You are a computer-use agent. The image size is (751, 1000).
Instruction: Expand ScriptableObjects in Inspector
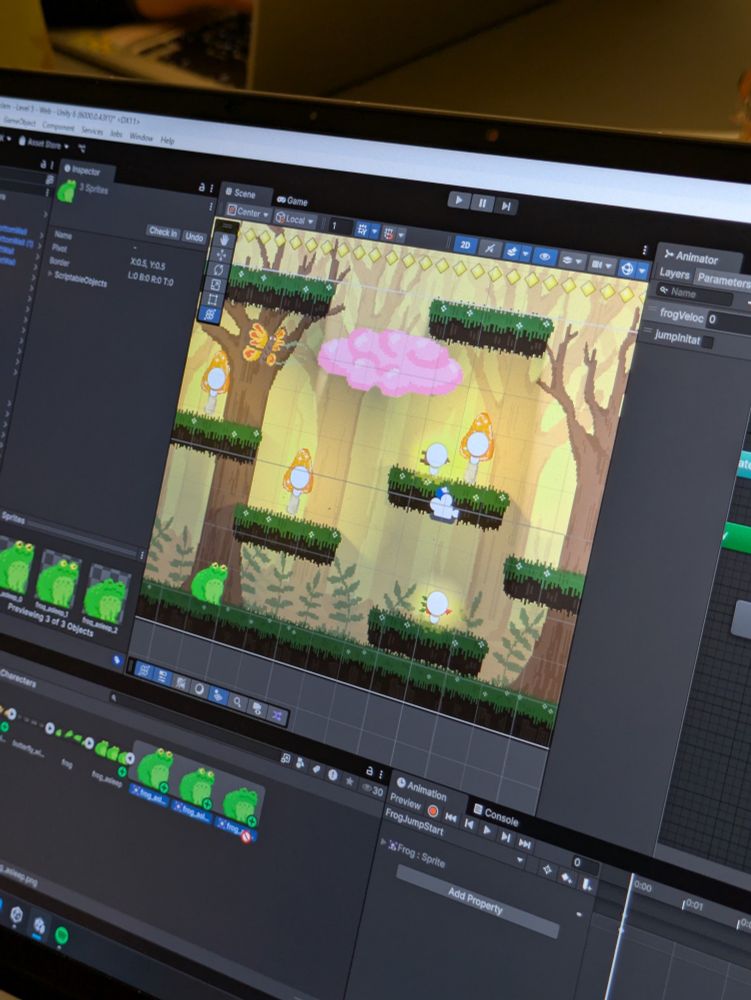(x=52, y=274)
